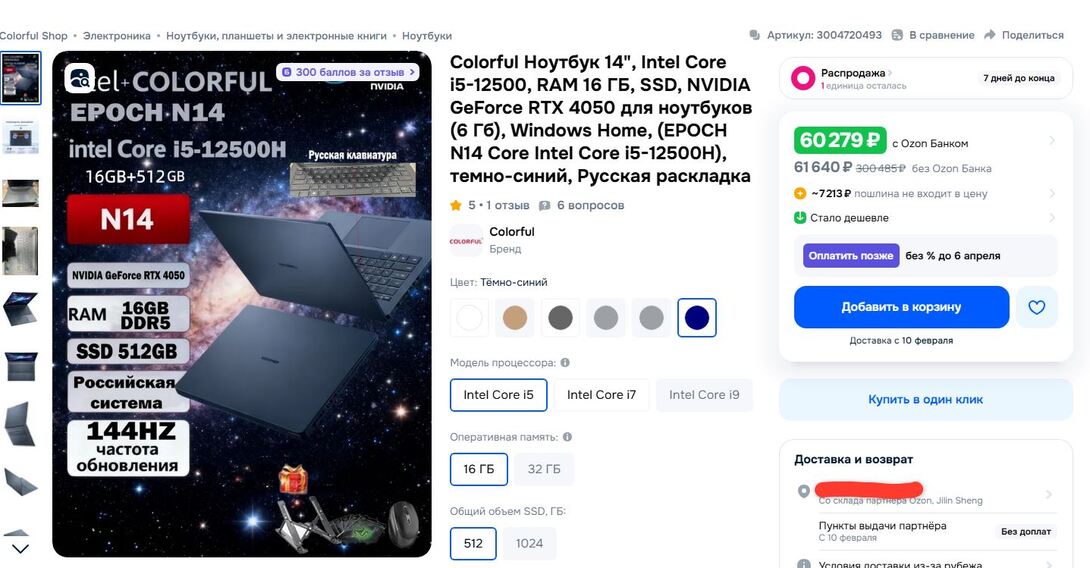Add product to favorites with heart icon
This screenshot has width=1090, height=568.
pos(1036,307)
